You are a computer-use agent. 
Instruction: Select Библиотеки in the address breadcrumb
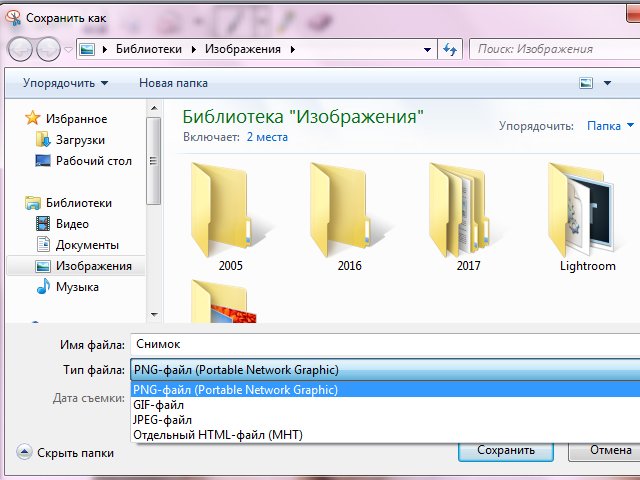149,49
